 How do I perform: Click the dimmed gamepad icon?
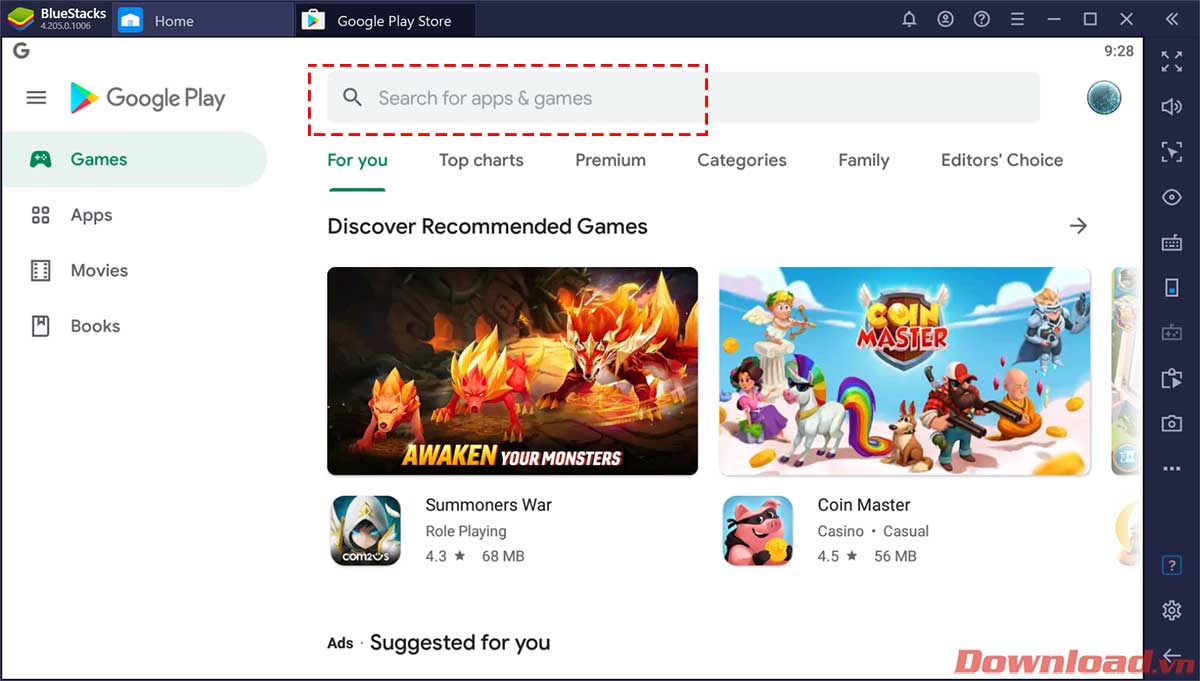tap(1172, 333)
